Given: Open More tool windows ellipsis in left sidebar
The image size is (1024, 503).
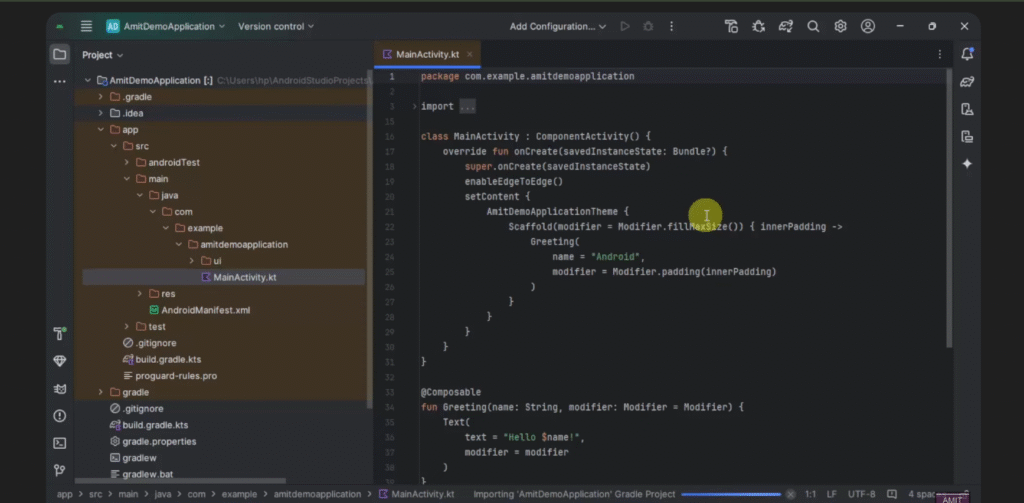Looking at the screenshot, I should point(59,82).
